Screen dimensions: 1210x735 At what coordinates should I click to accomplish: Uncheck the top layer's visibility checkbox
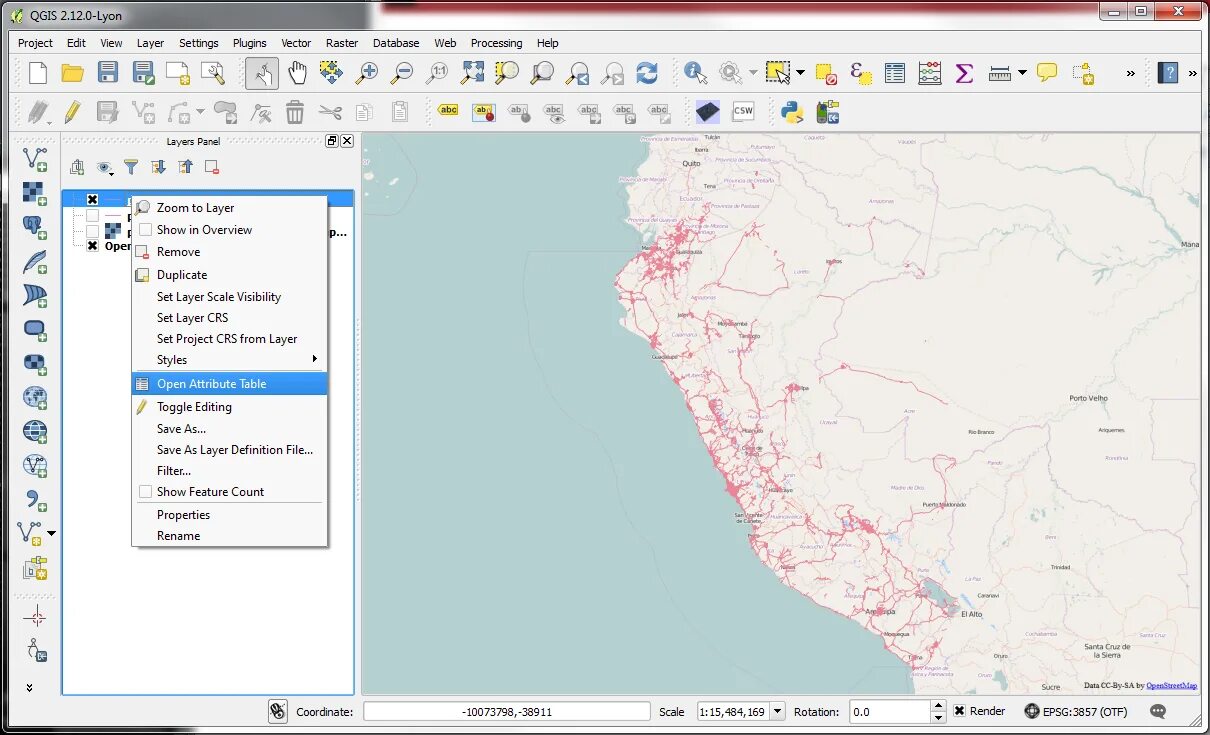pyautogui.click(x=92, y=198)
